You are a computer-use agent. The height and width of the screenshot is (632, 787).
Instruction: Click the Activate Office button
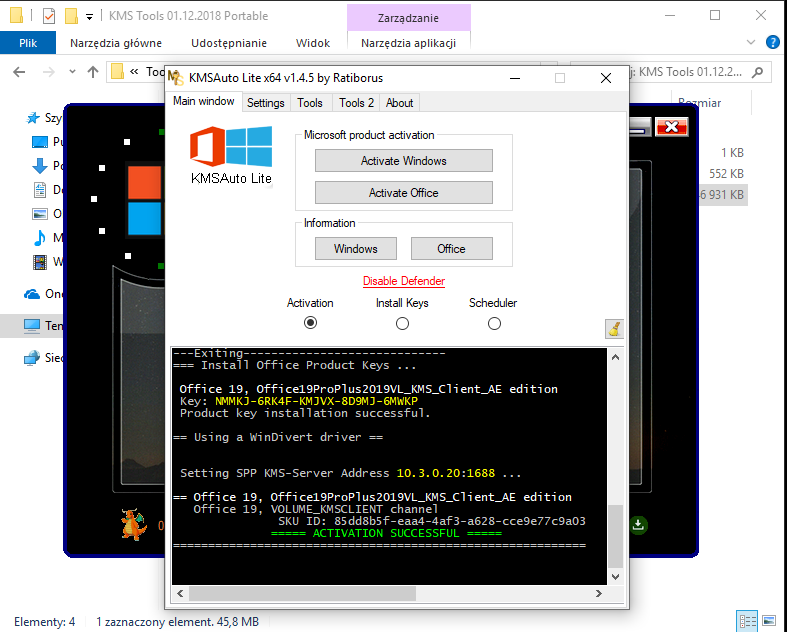404,193
